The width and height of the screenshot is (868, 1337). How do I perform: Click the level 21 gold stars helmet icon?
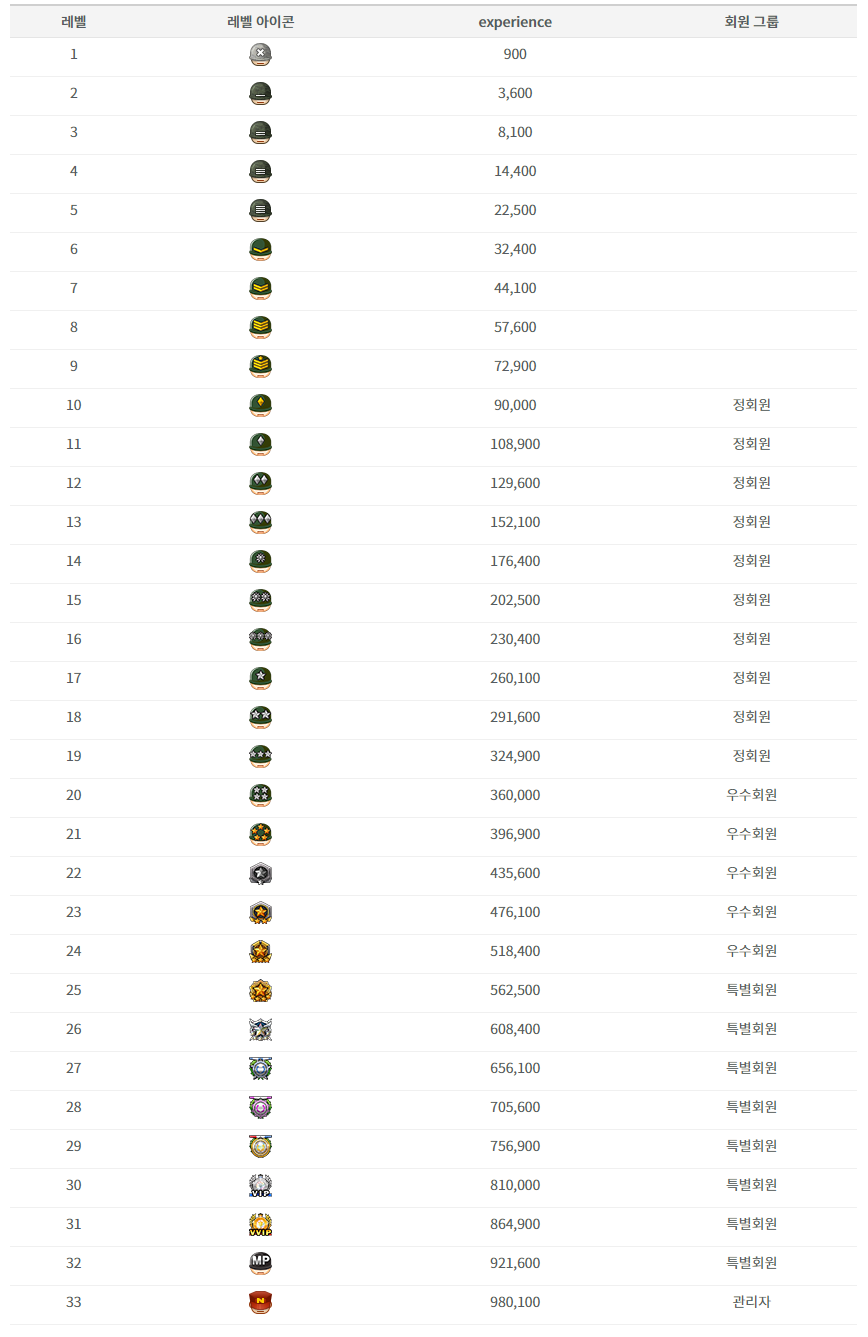tap(261, 835)
